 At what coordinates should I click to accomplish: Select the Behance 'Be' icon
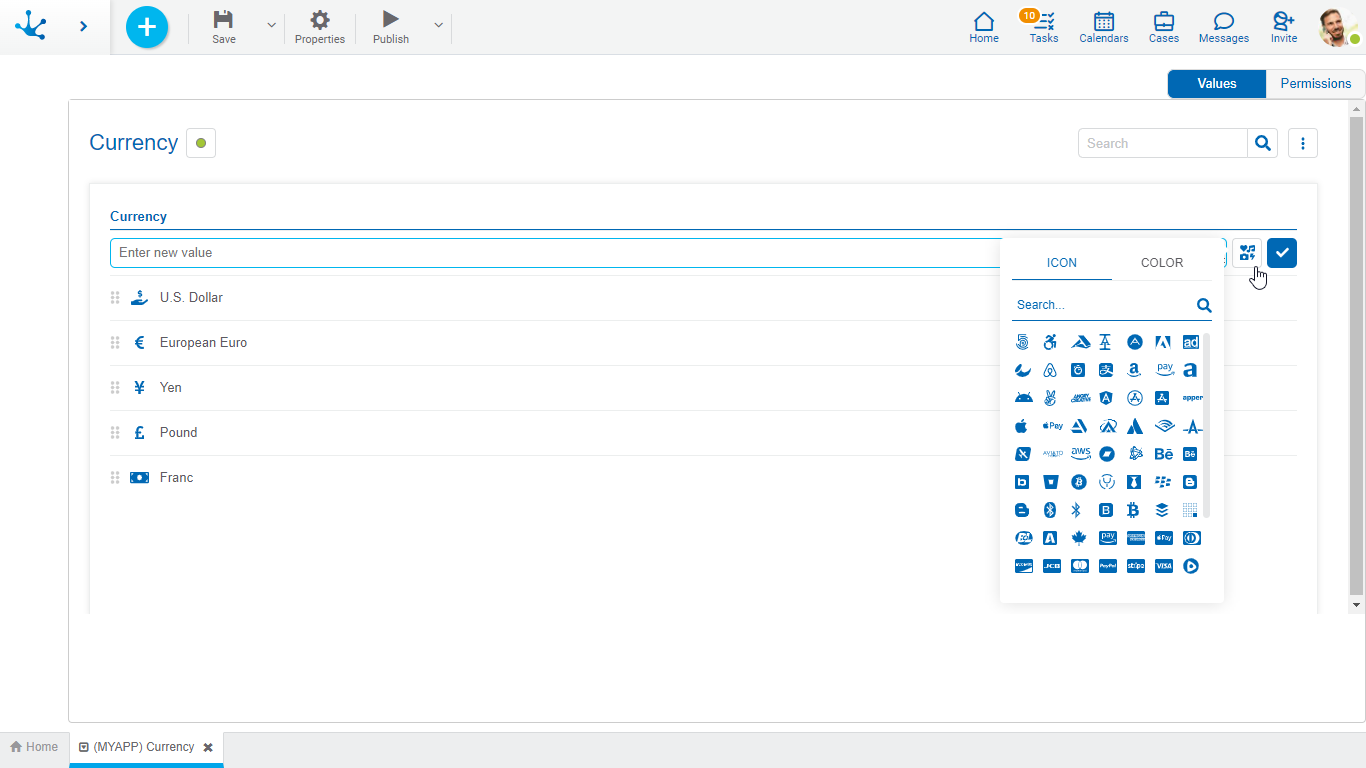(1163, 454)
